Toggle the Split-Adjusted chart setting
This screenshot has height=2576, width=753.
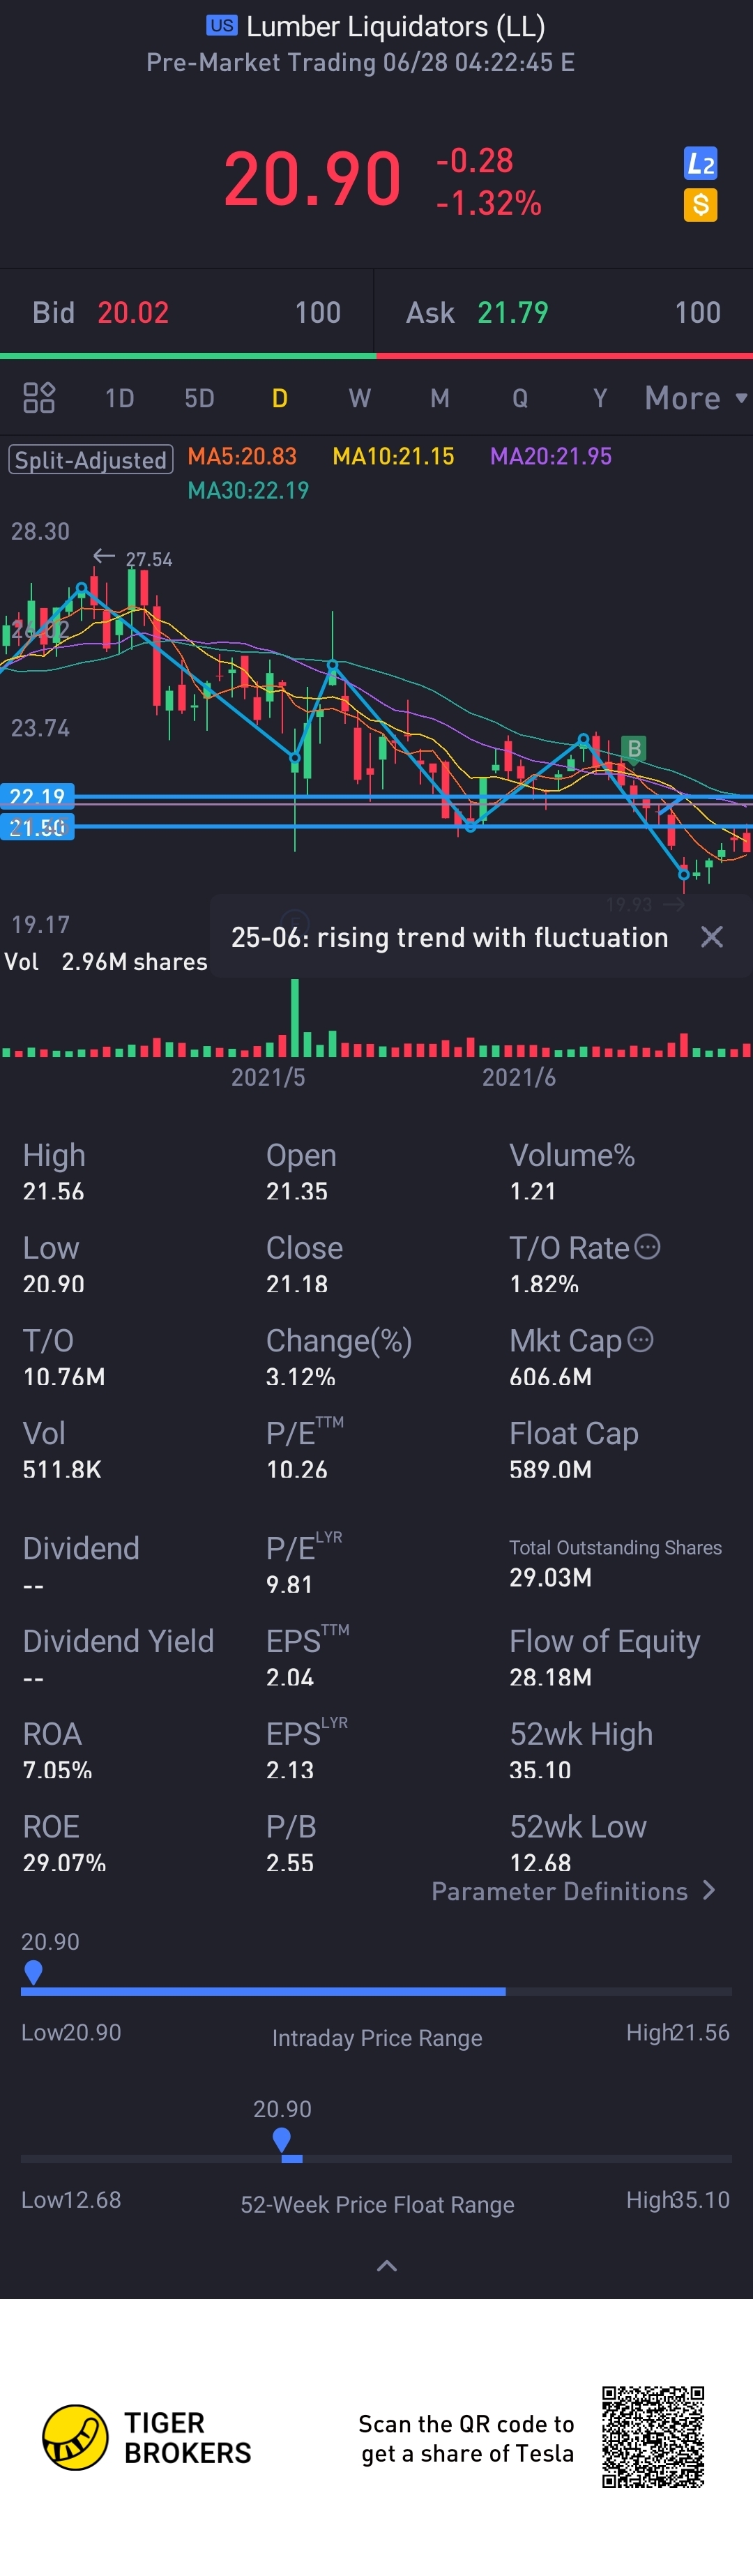(91, 460)
